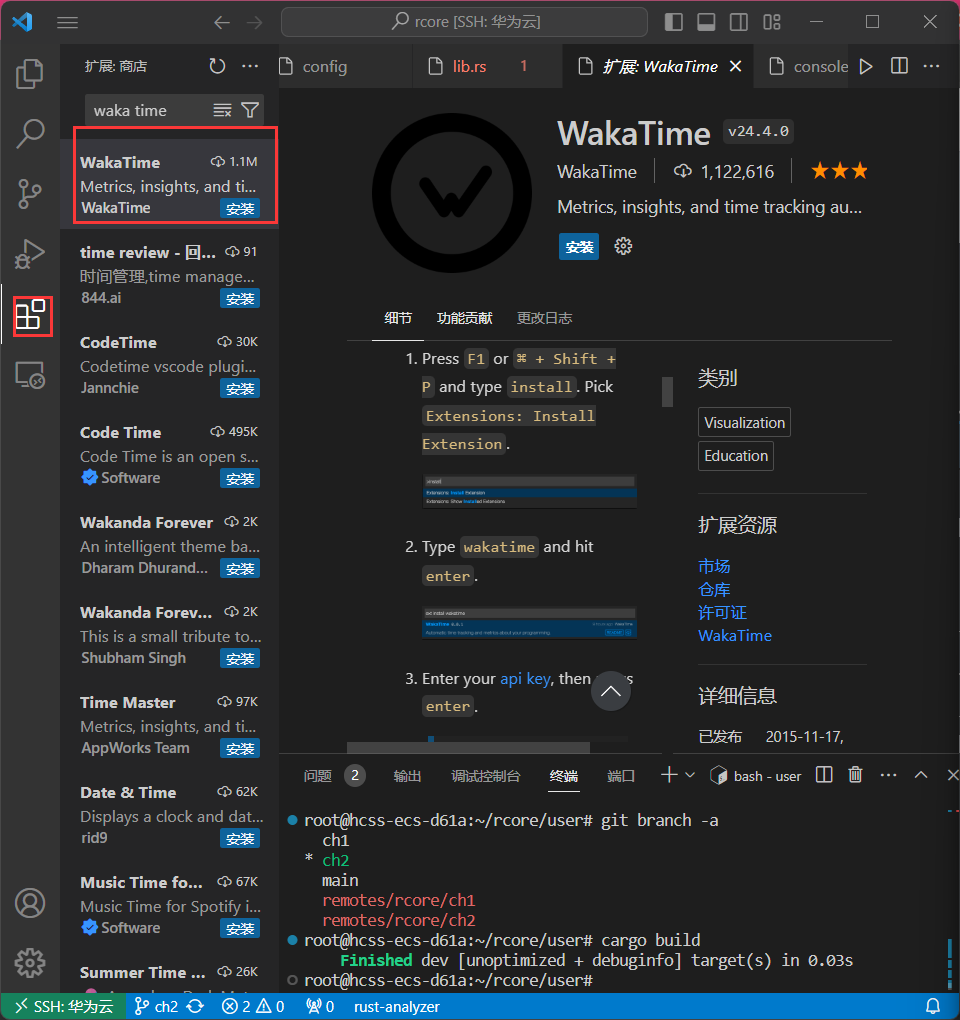This screenshot has width=960, height=1020.
Task: Switch to the 功能贡献 tab
Action: [466, 317]
